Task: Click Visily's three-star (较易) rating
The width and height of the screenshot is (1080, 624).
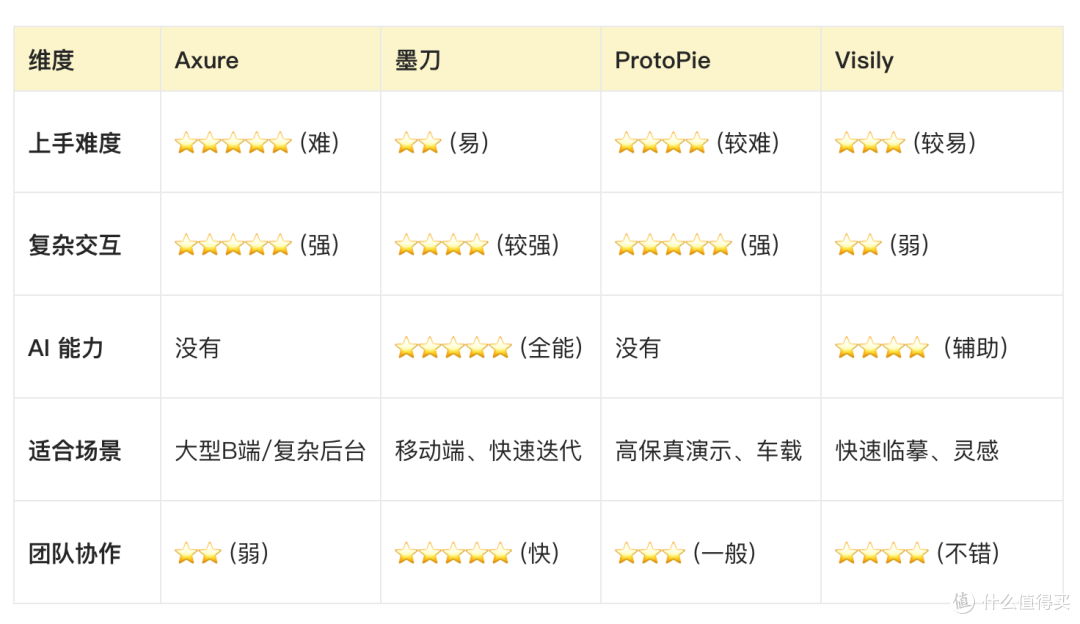Action: (905, 143)
